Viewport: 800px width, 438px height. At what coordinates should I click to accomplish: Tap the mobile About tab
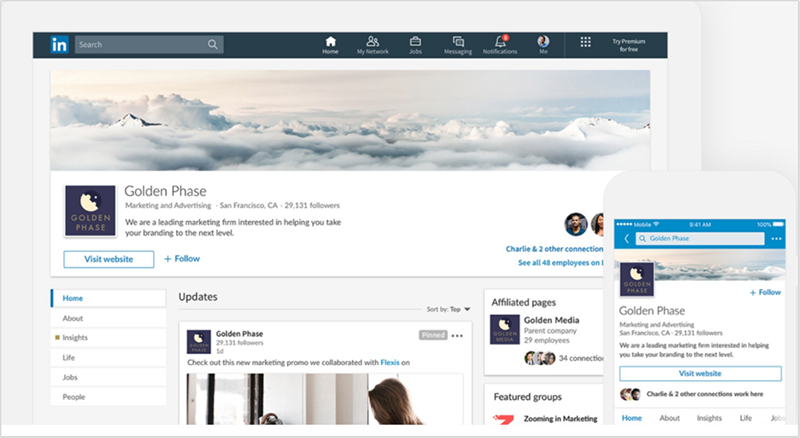669,418
